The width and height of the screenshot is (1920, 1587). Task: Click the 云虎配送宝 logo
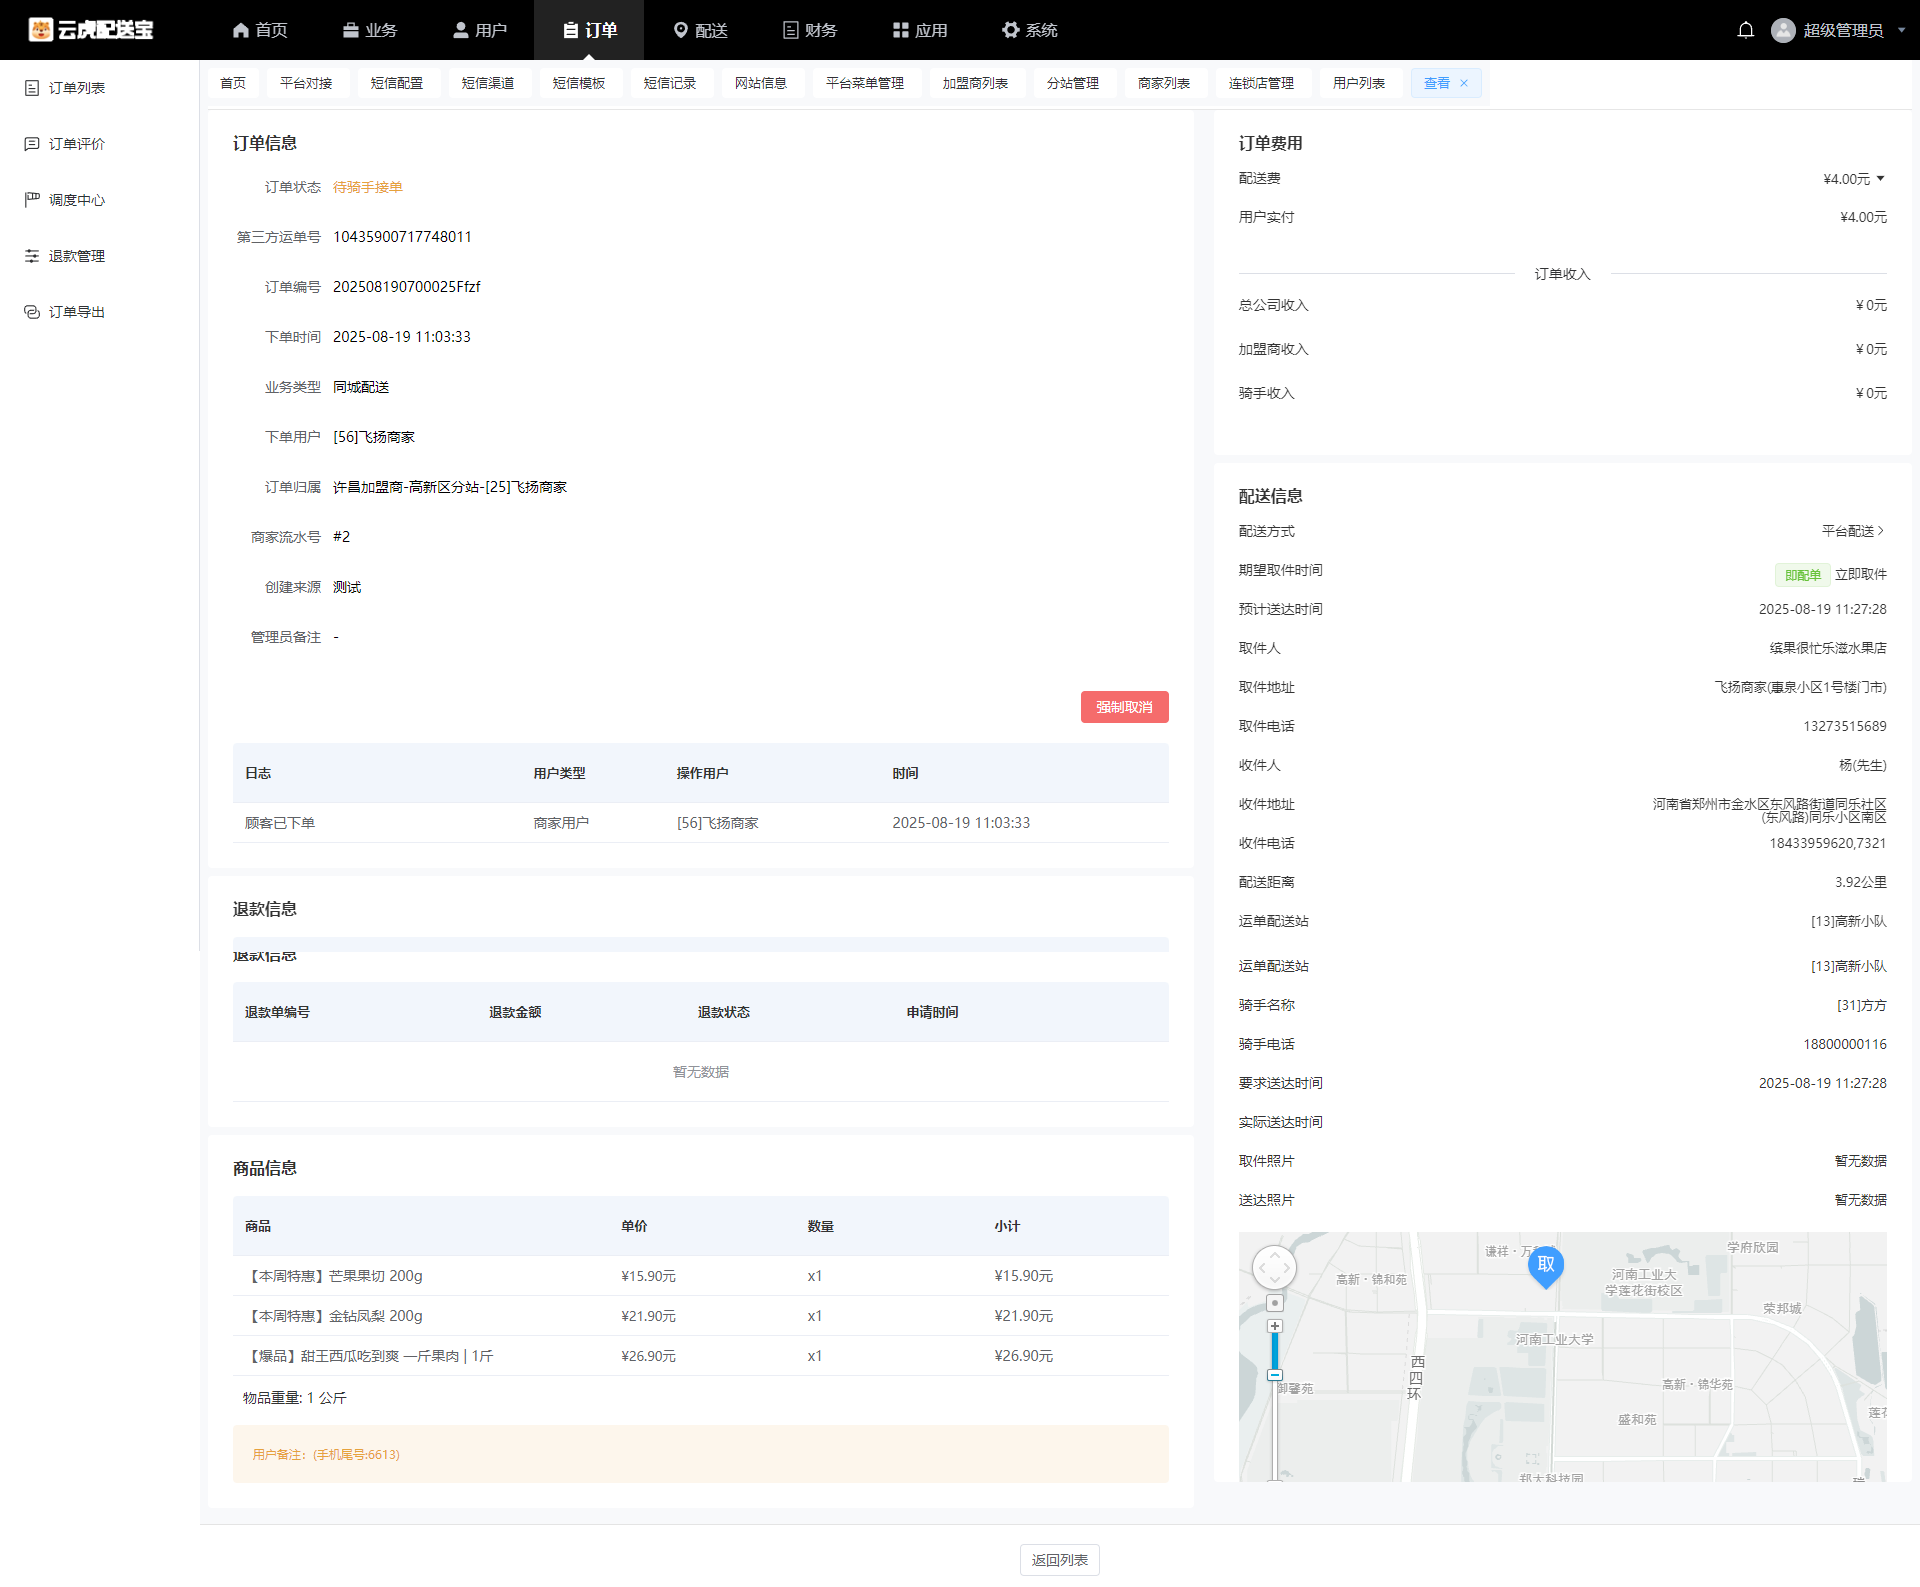(91, 30)
